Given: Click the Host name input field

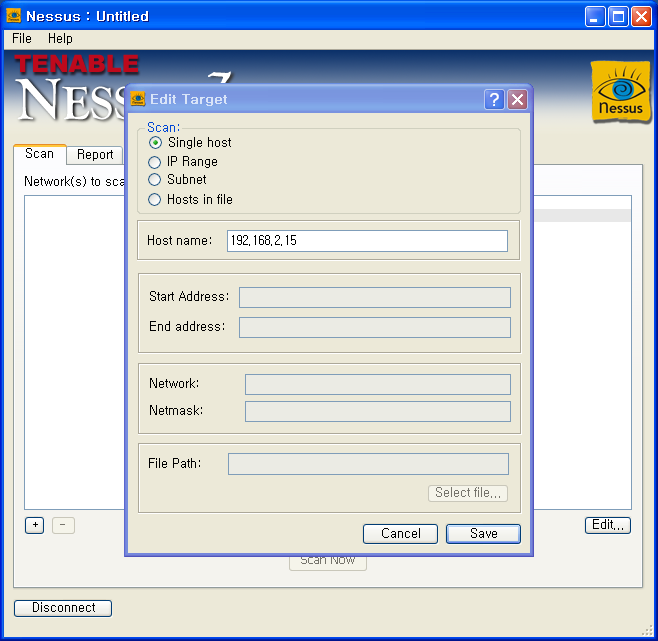Looking at the screenshot, I should (x=367, y=241).
